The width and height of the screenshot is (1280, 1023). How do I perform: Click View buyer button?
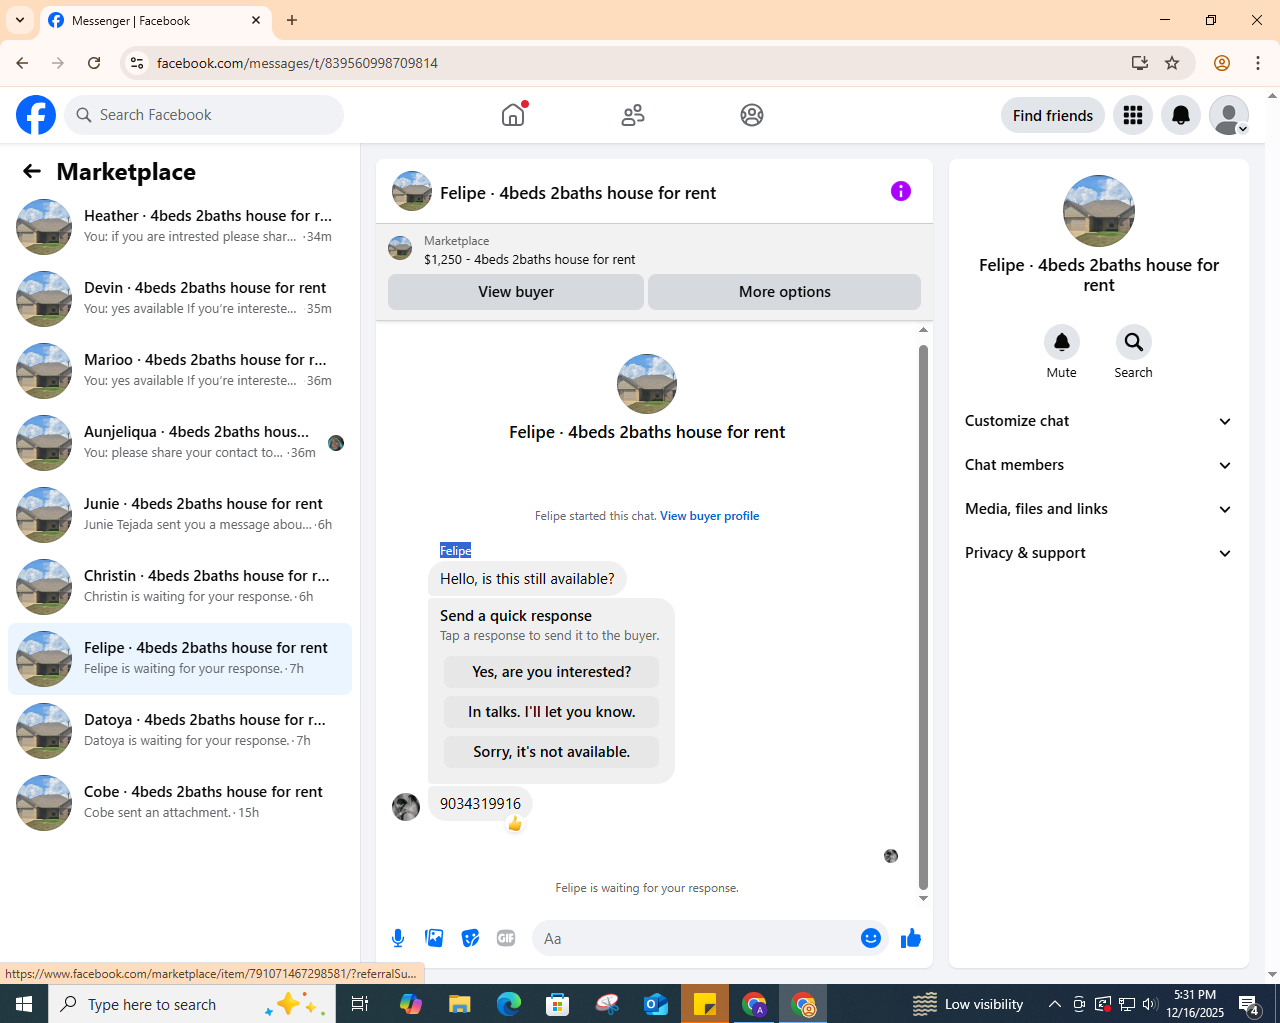[x=516, y=292]
